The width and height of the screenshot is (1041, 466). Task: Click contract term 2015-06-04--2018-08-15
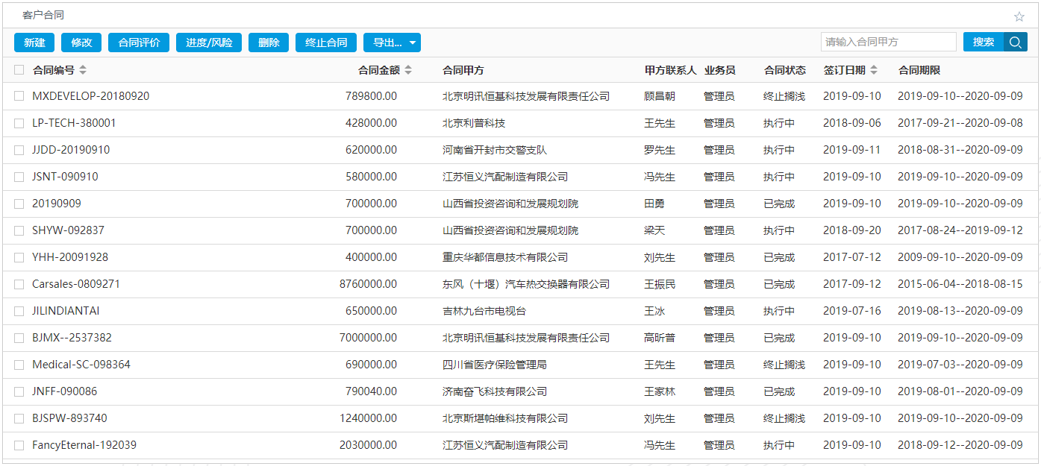click(960, 284)
